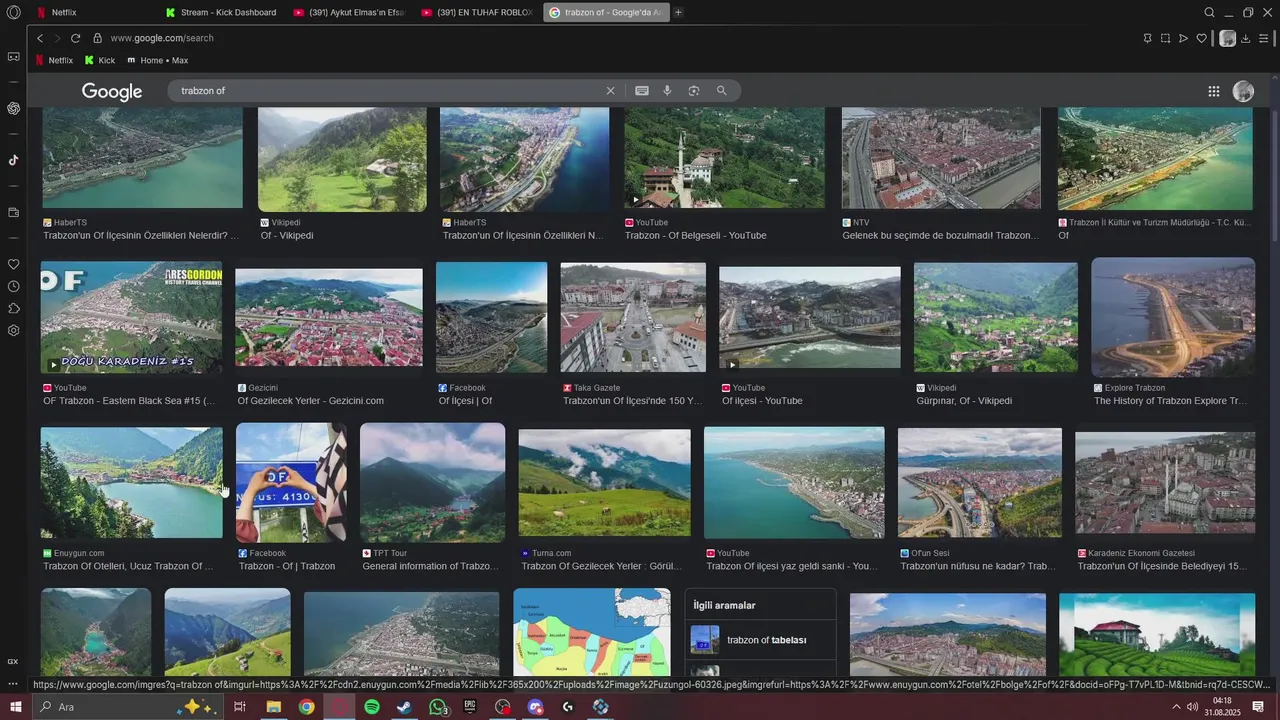Go back with the browser back arrow
The width and height of the screenshot is (1280, 720).
point(40,38)
